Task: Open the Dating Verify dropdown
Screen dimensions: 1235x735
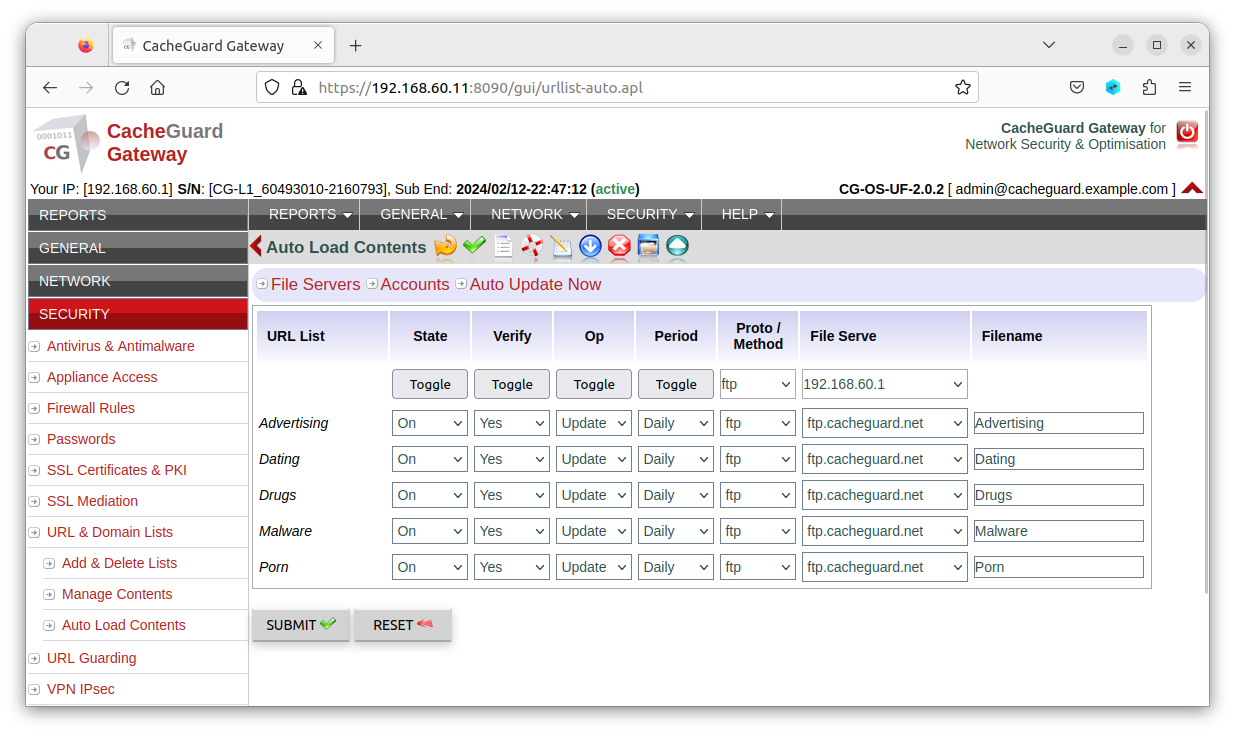Action: [512, 459]
